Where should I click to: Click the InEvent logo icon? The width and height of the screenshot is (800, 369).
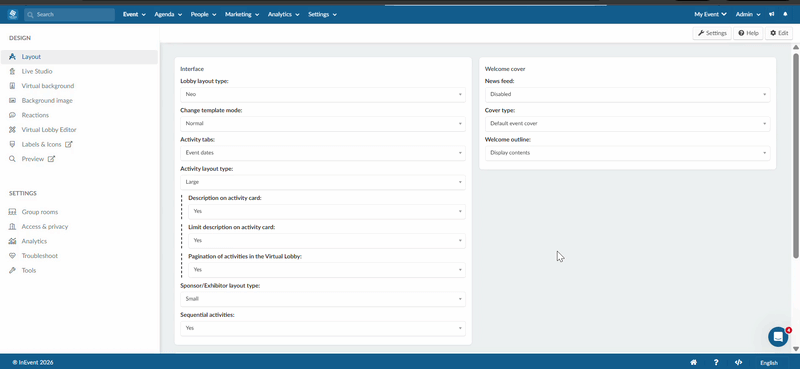coord(12,14)
